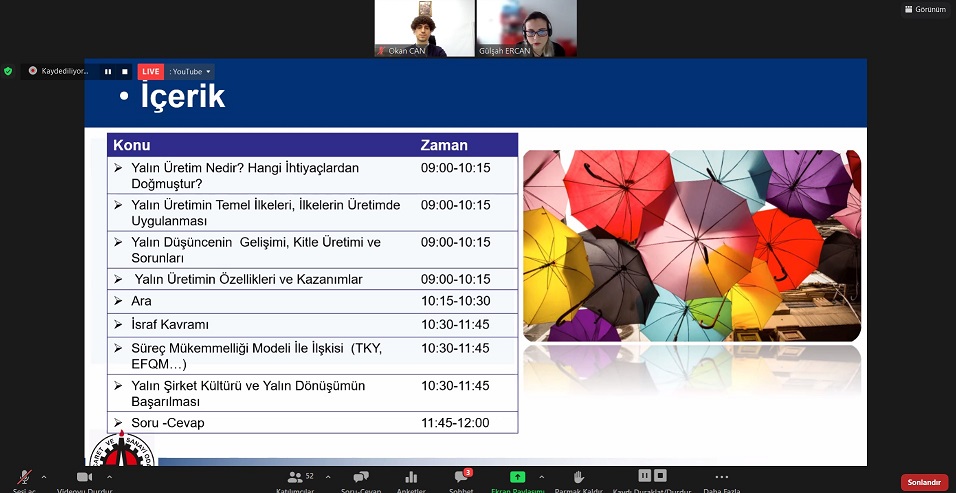The image size is (956, 493).
Task: Open the LIVE YouTube streaming dropdown
Action: click(x=190, y=71)
